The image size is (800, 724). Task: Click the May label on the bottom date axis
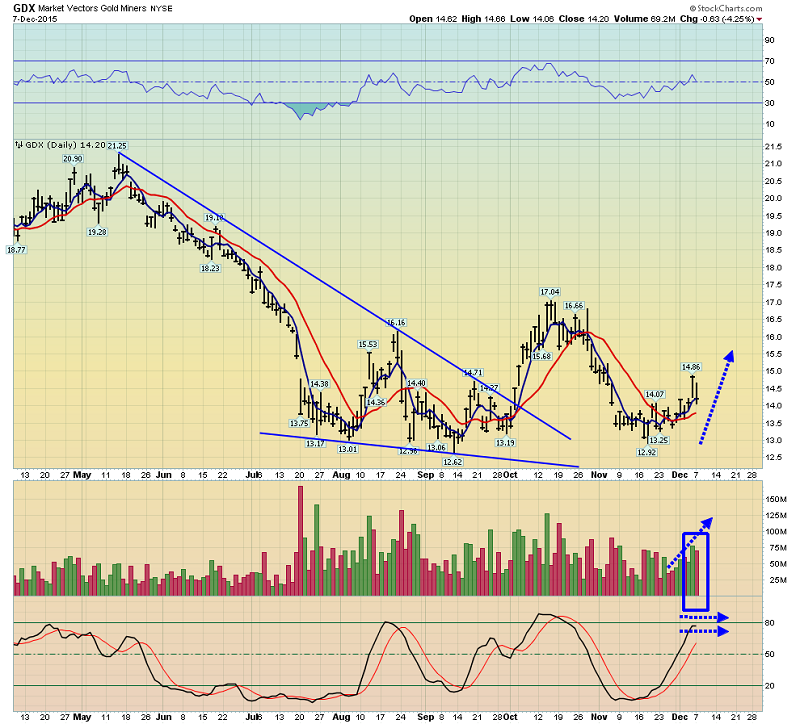(82, 717)
